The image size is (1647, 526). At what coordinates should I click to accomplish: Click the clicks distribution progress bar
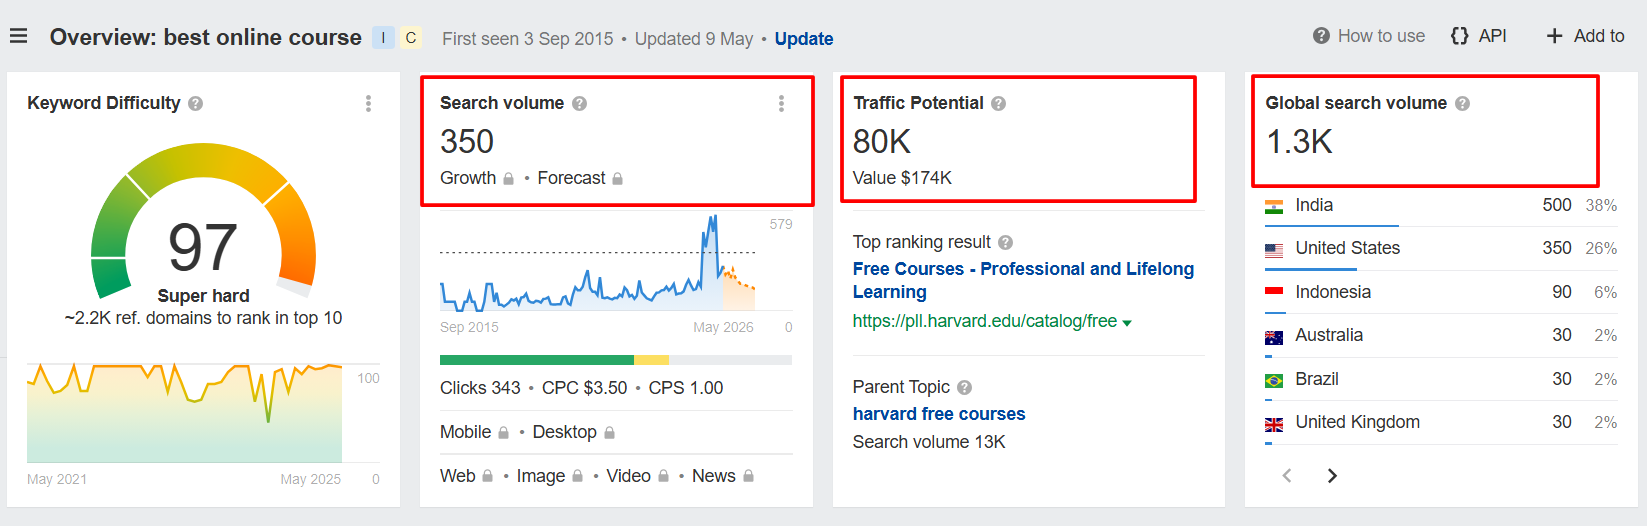pyautogui.click(x=615, y=360)
